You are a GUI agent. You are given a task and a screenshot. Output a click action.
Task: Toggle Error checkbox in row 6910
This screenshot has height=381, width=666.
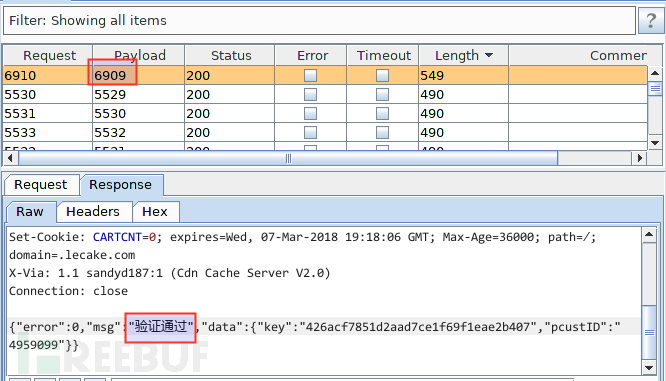pyautogui.click(x=310, y=76)
